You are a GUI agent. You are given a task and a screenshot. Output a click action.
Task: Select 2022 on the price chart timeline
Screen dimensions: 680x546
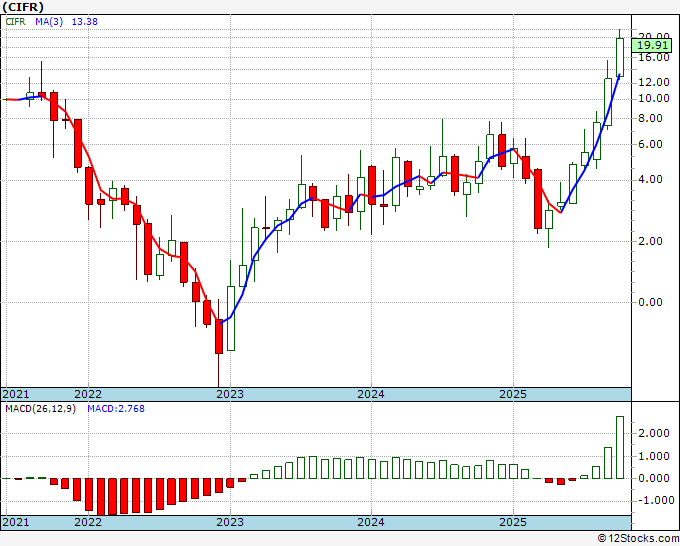88,394
